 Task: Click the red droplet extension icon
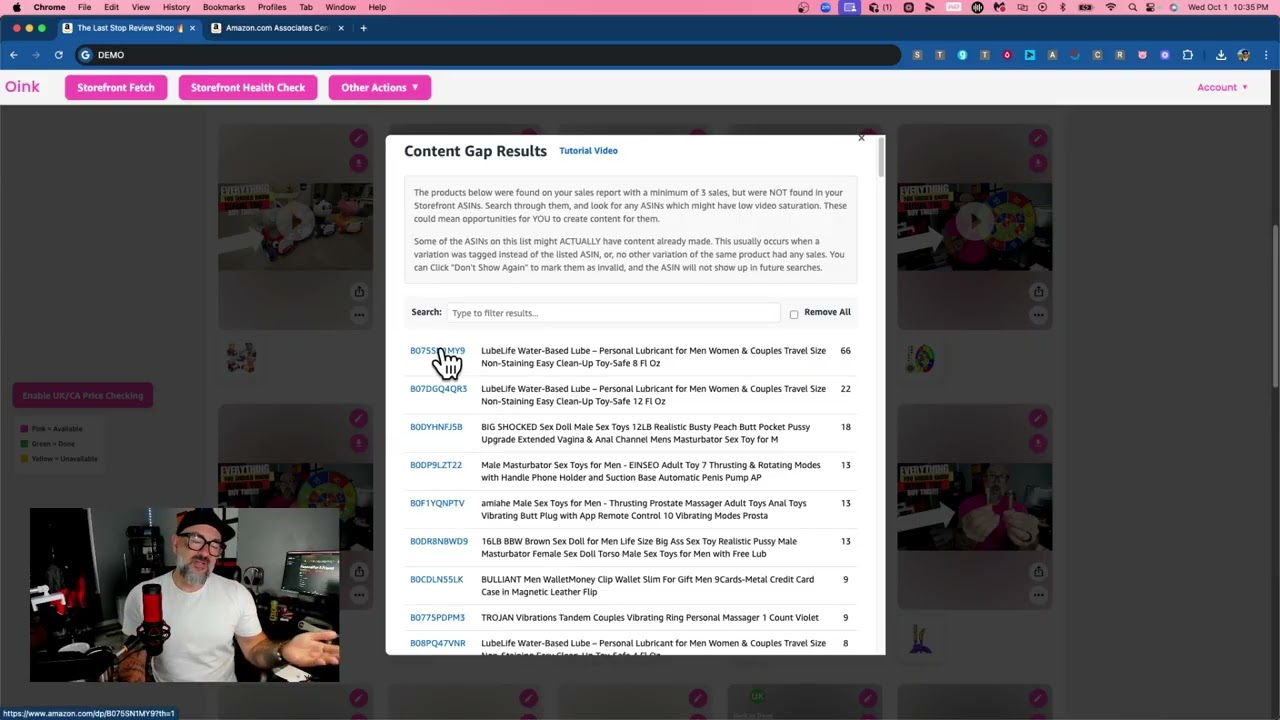coord(1007,55)
